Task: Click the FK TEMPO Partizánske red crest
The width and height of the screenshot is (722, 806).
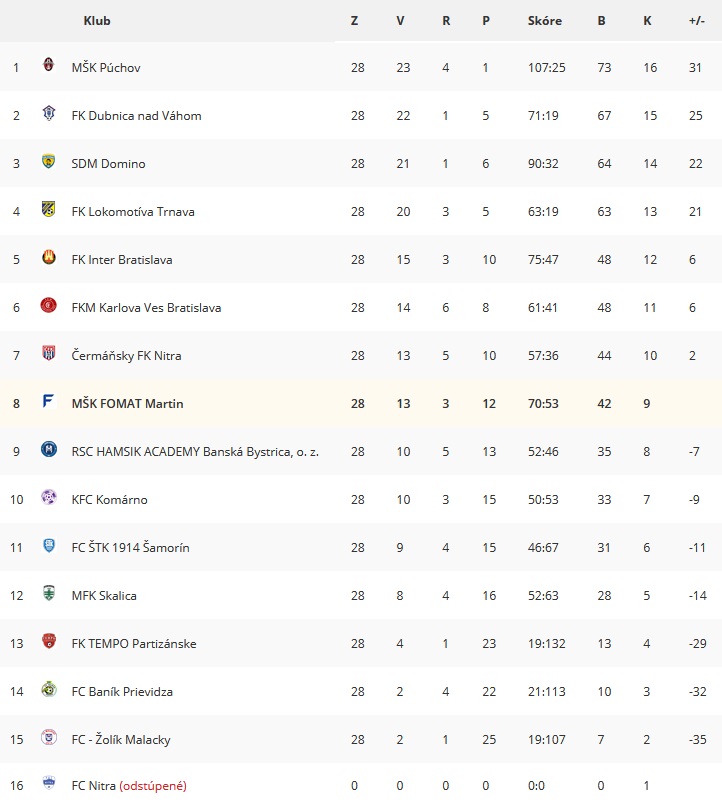Action: (x=48, y=640)
